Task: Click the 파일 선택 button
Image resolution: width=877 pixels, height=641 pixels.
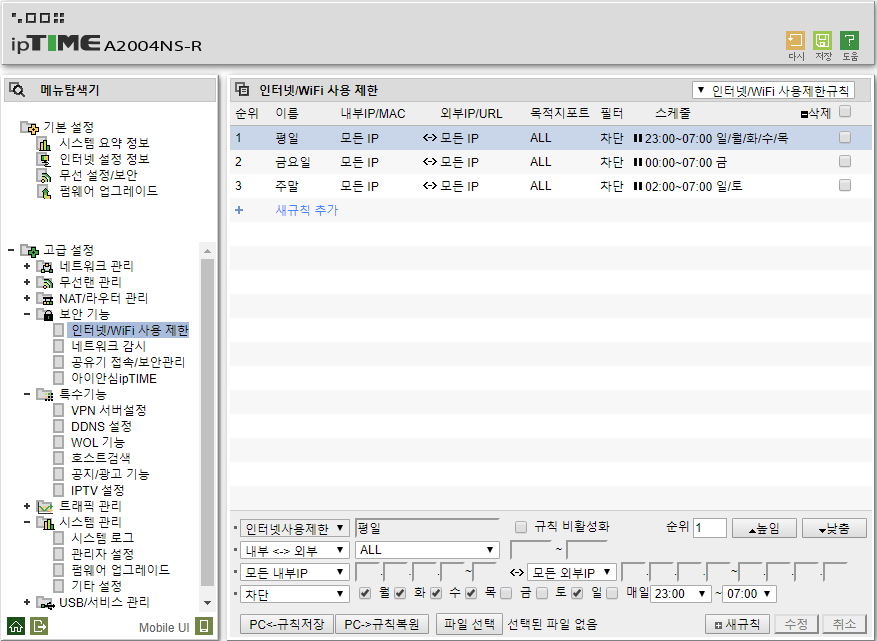Action: [469, 624]
